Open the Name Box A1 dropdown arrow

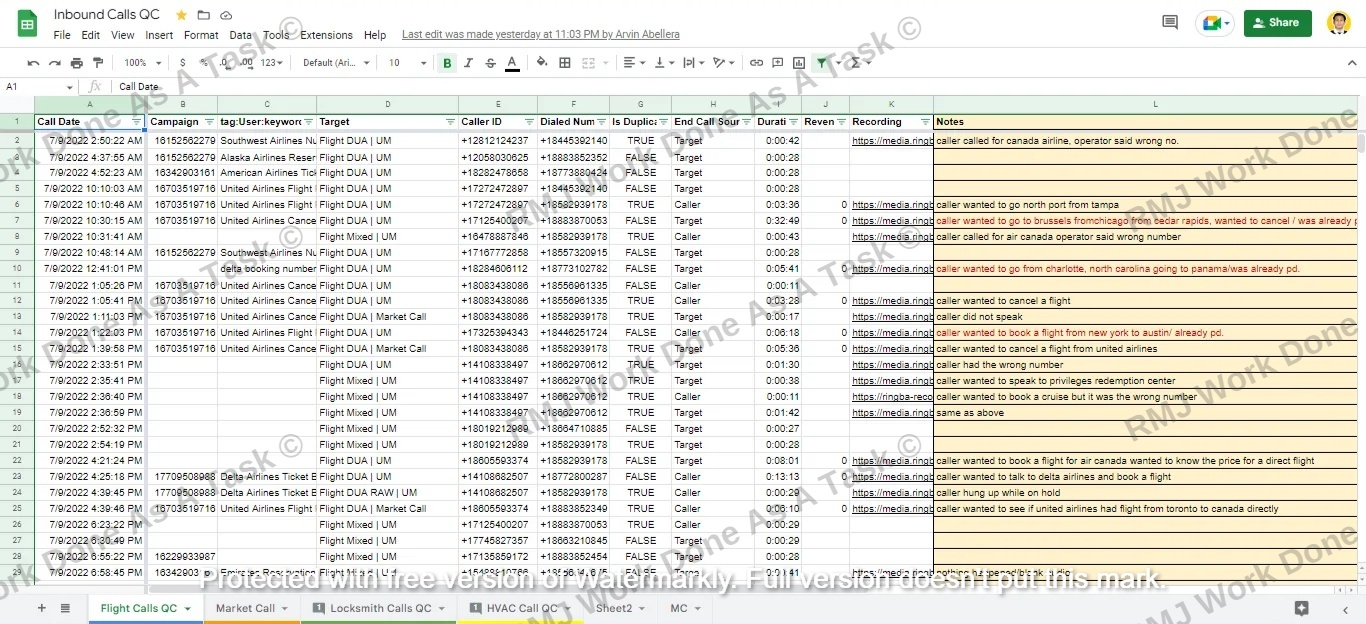point(70,87)
